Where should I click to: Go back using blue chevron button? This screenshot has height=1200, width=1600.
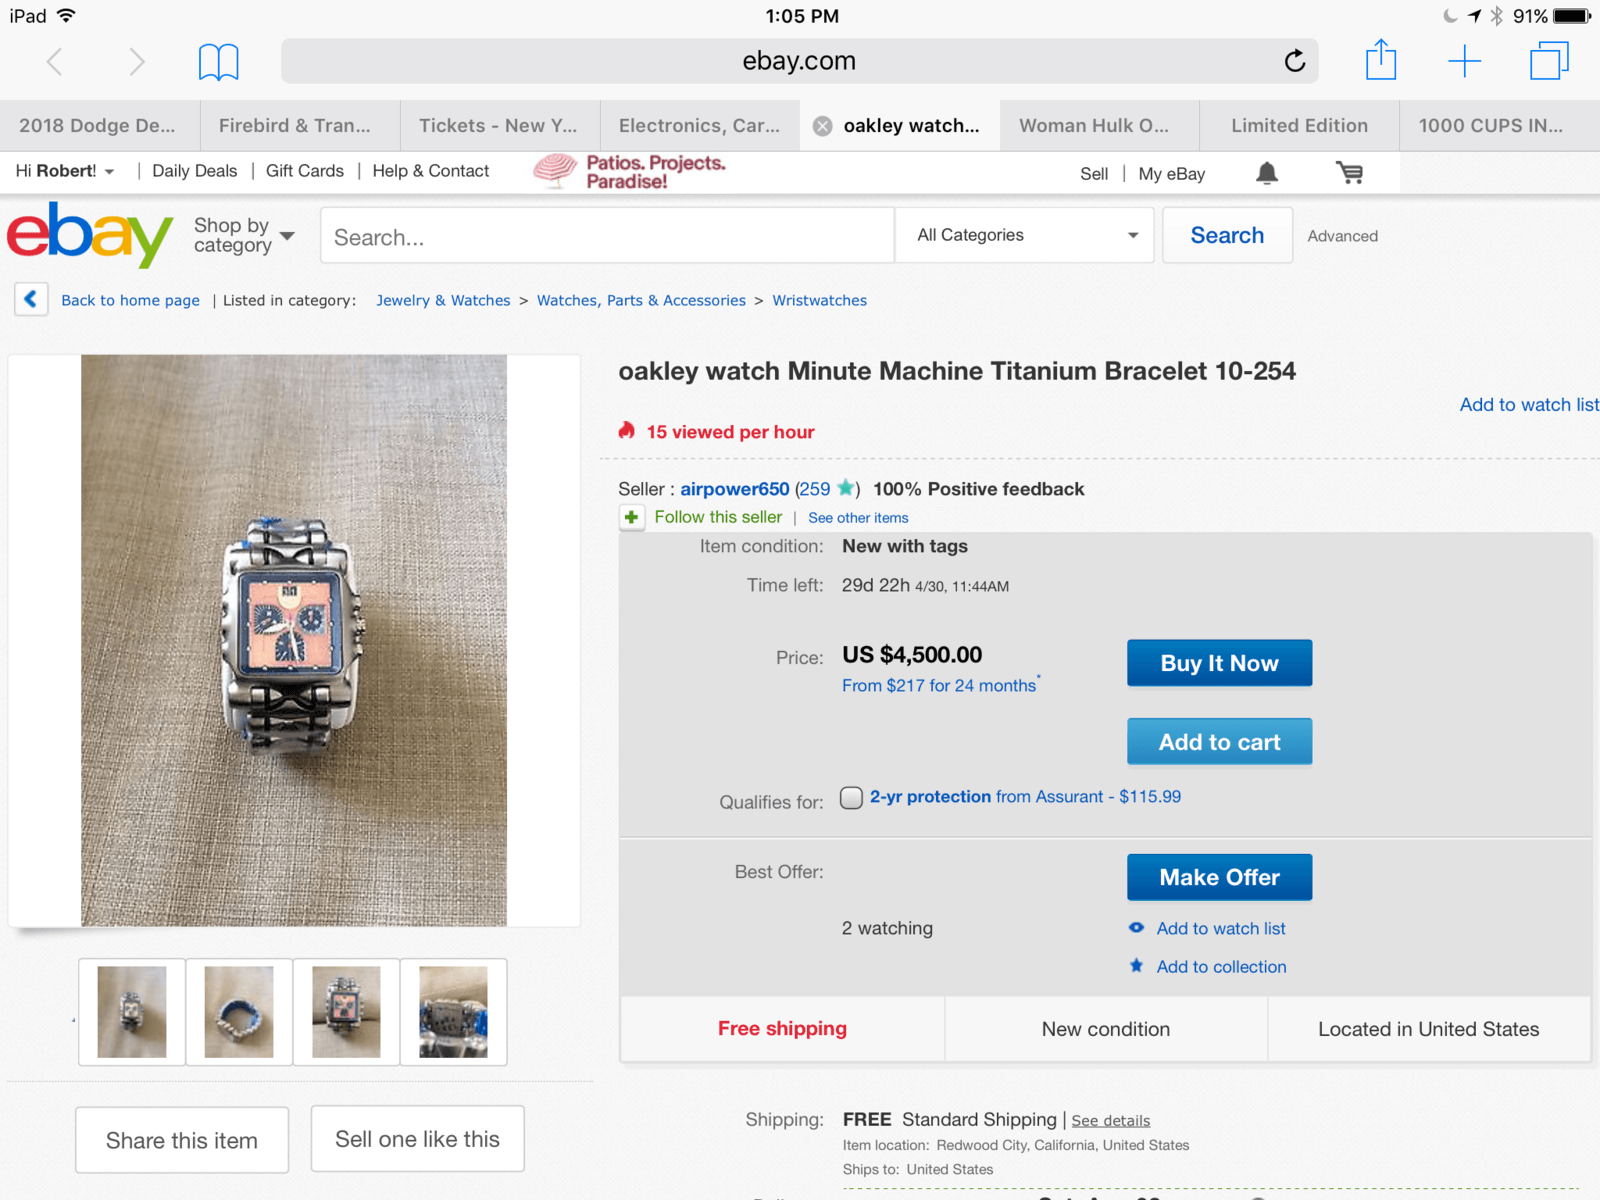(x=31, y=299)
